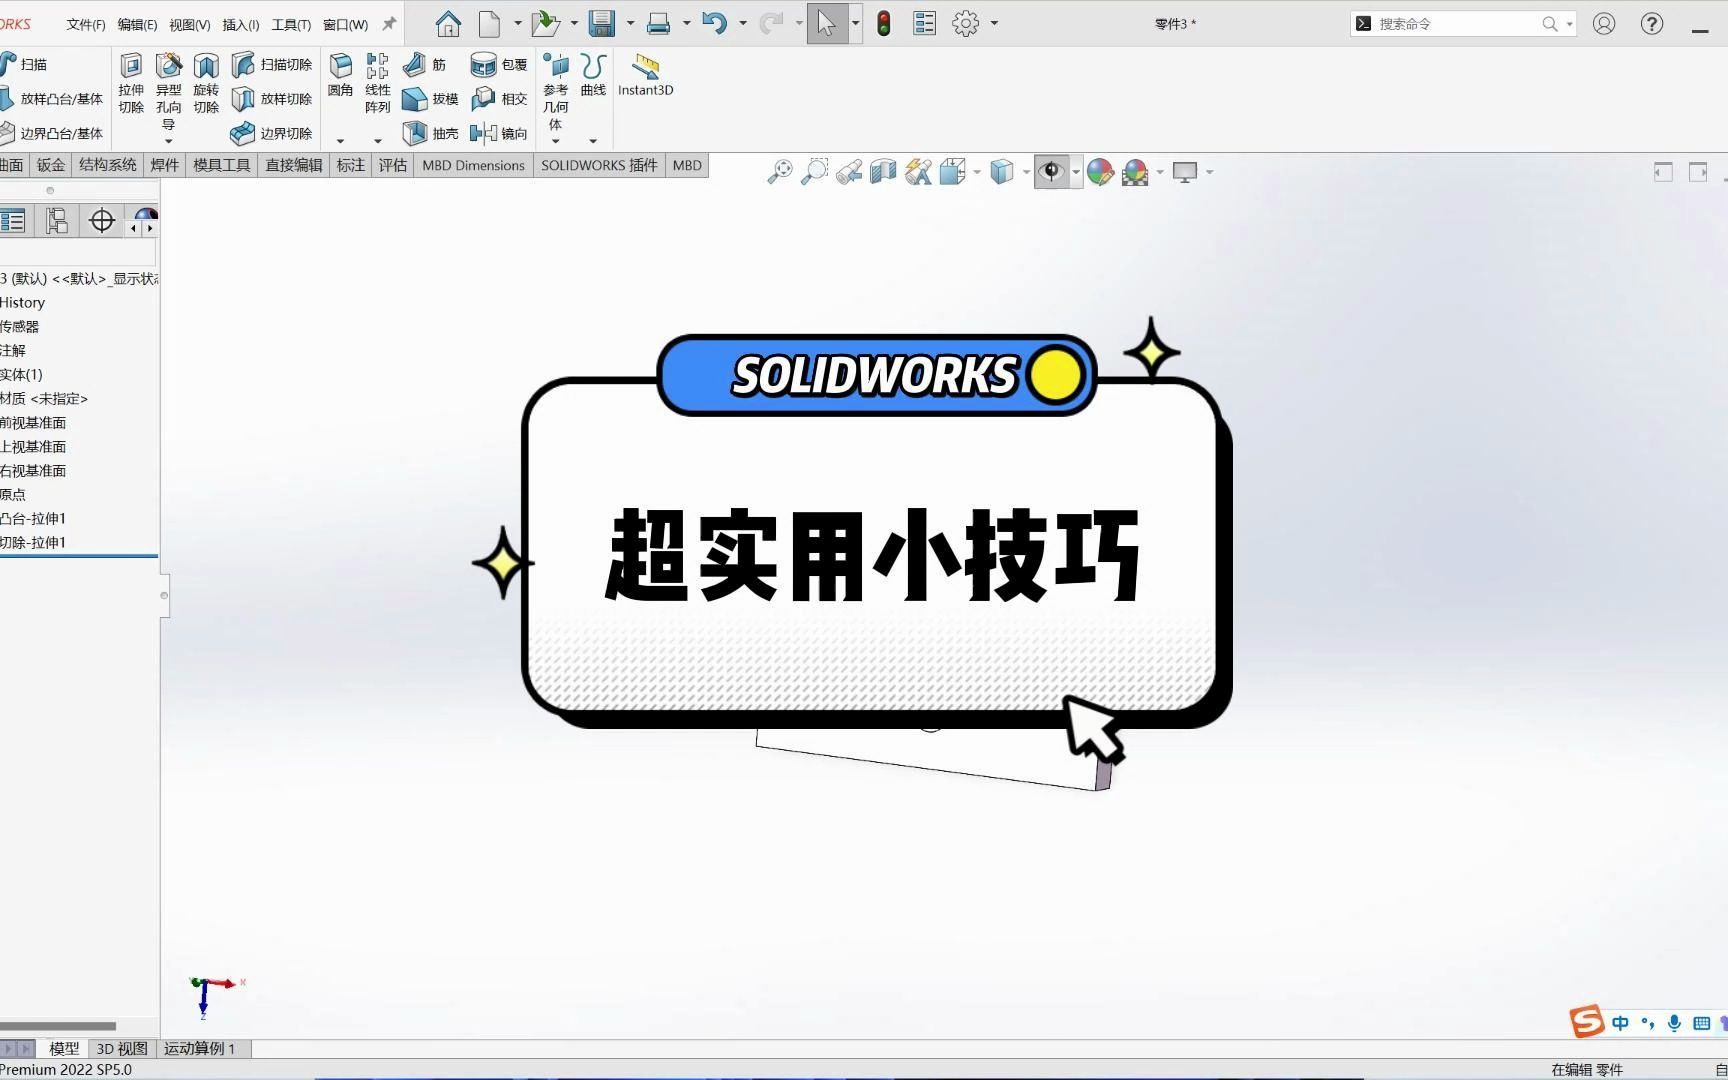Viewport: 1728px width, 1080px height.
Task: Select the 旋转切除 (Revolved Cut) tool
Action: (205, 85)
